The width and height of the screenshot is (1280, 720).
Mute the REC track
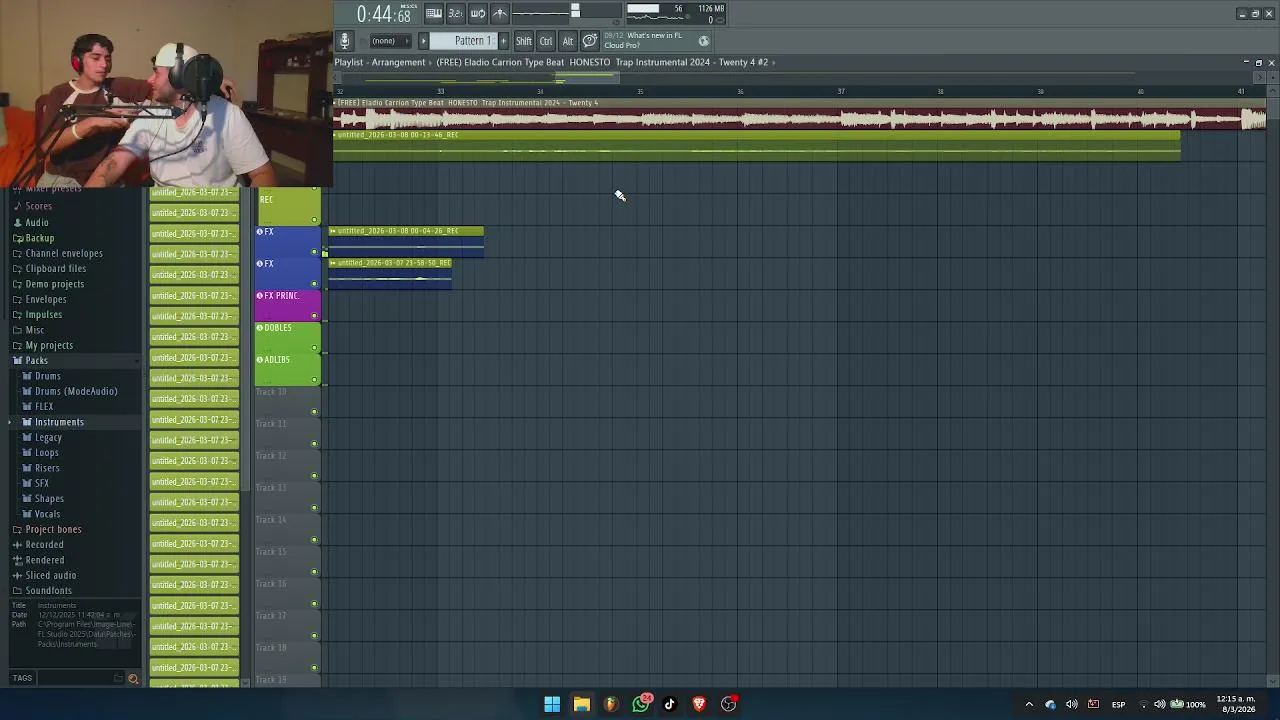coord(314,220)
